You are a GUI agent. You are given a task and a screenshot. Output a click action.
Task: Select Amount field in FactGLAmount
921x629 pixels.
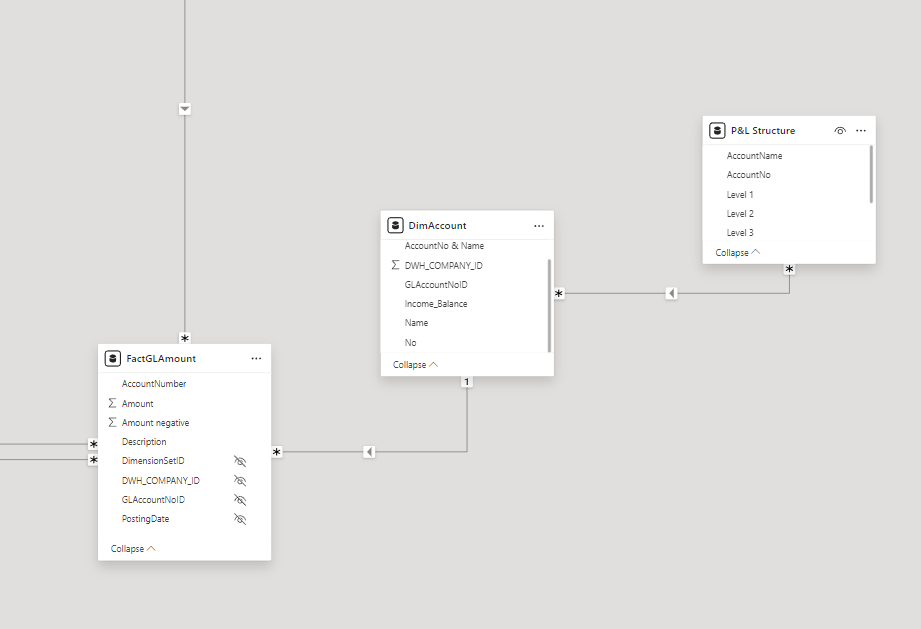click(137, 403)
